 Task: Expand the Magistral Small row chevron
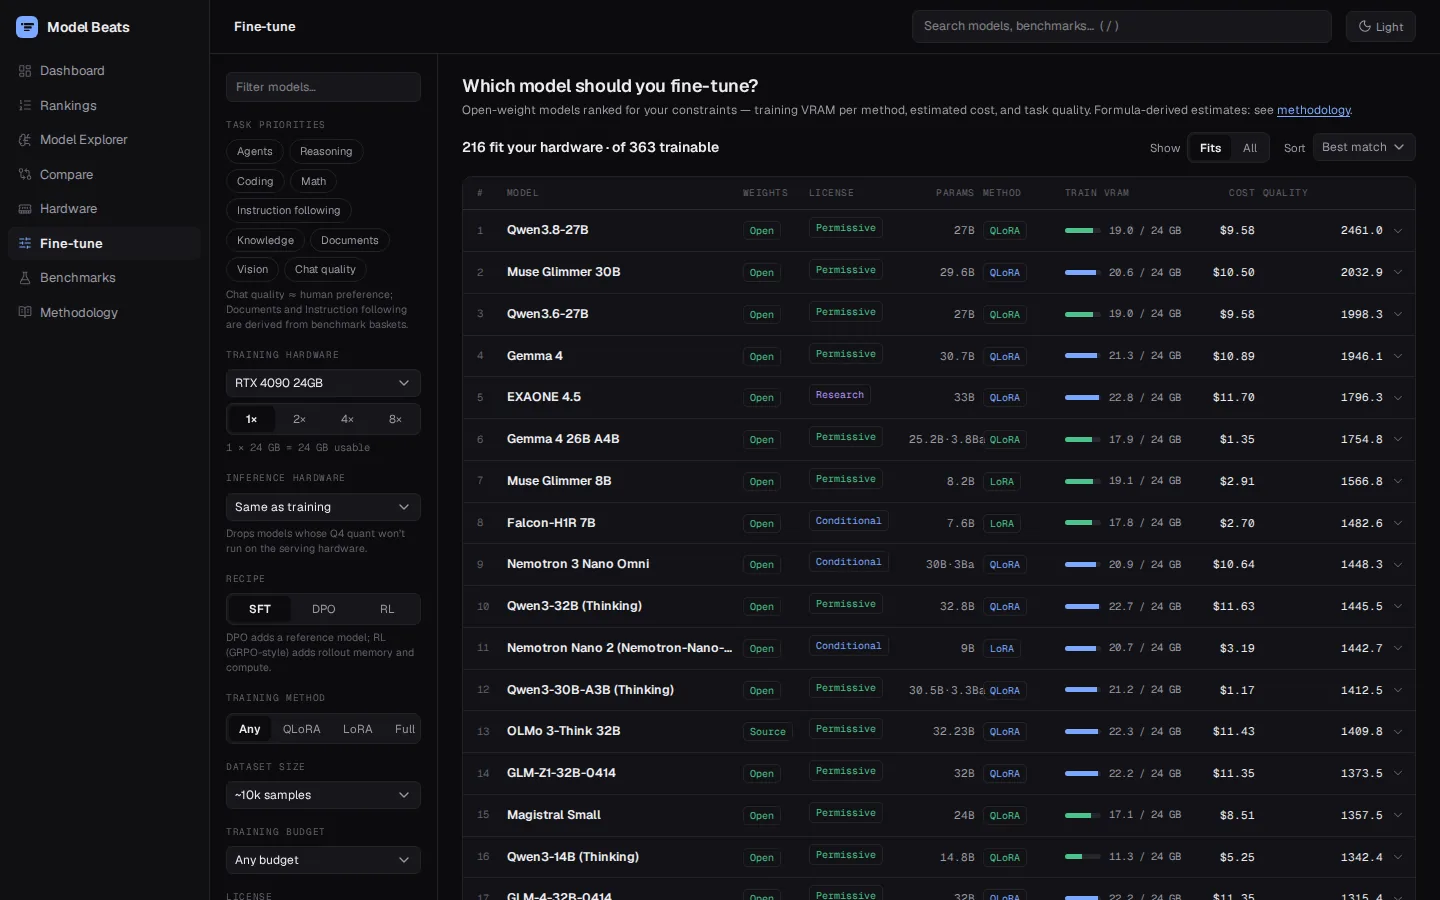point(1398,815)
